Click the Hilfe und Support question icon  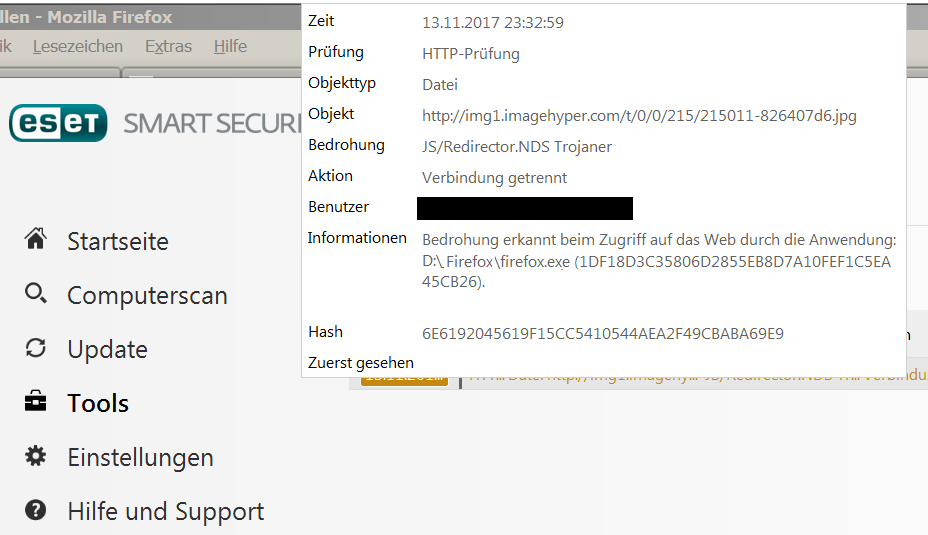(x=36, y=510)
